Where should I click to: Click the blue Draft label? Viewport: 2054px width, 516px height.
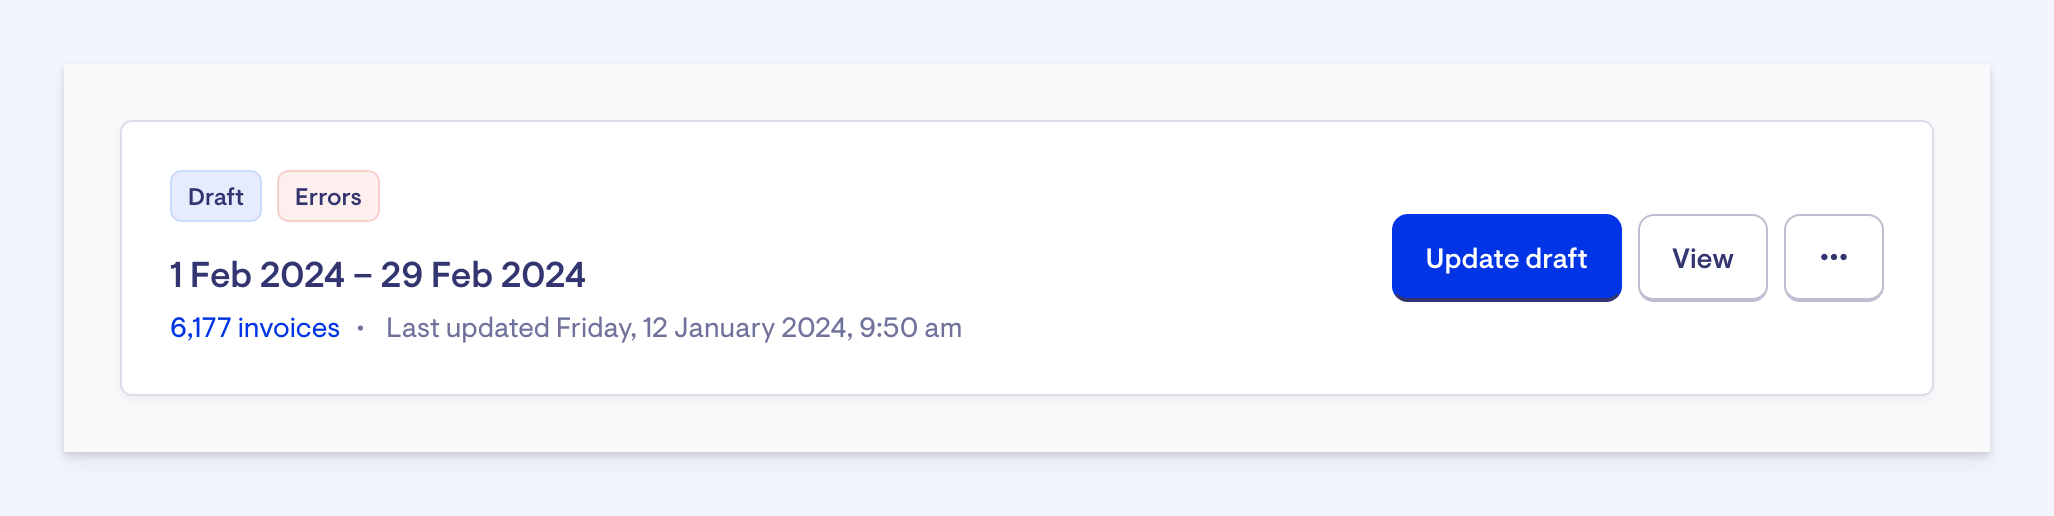click(216, 196)
